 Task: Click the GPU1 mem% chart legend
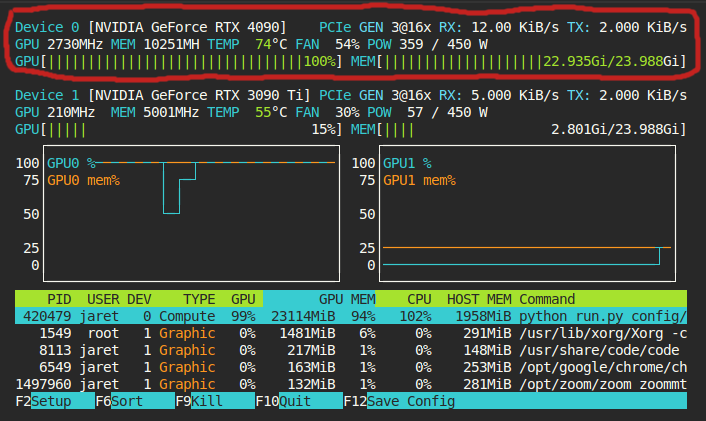(x=419, y=181)
